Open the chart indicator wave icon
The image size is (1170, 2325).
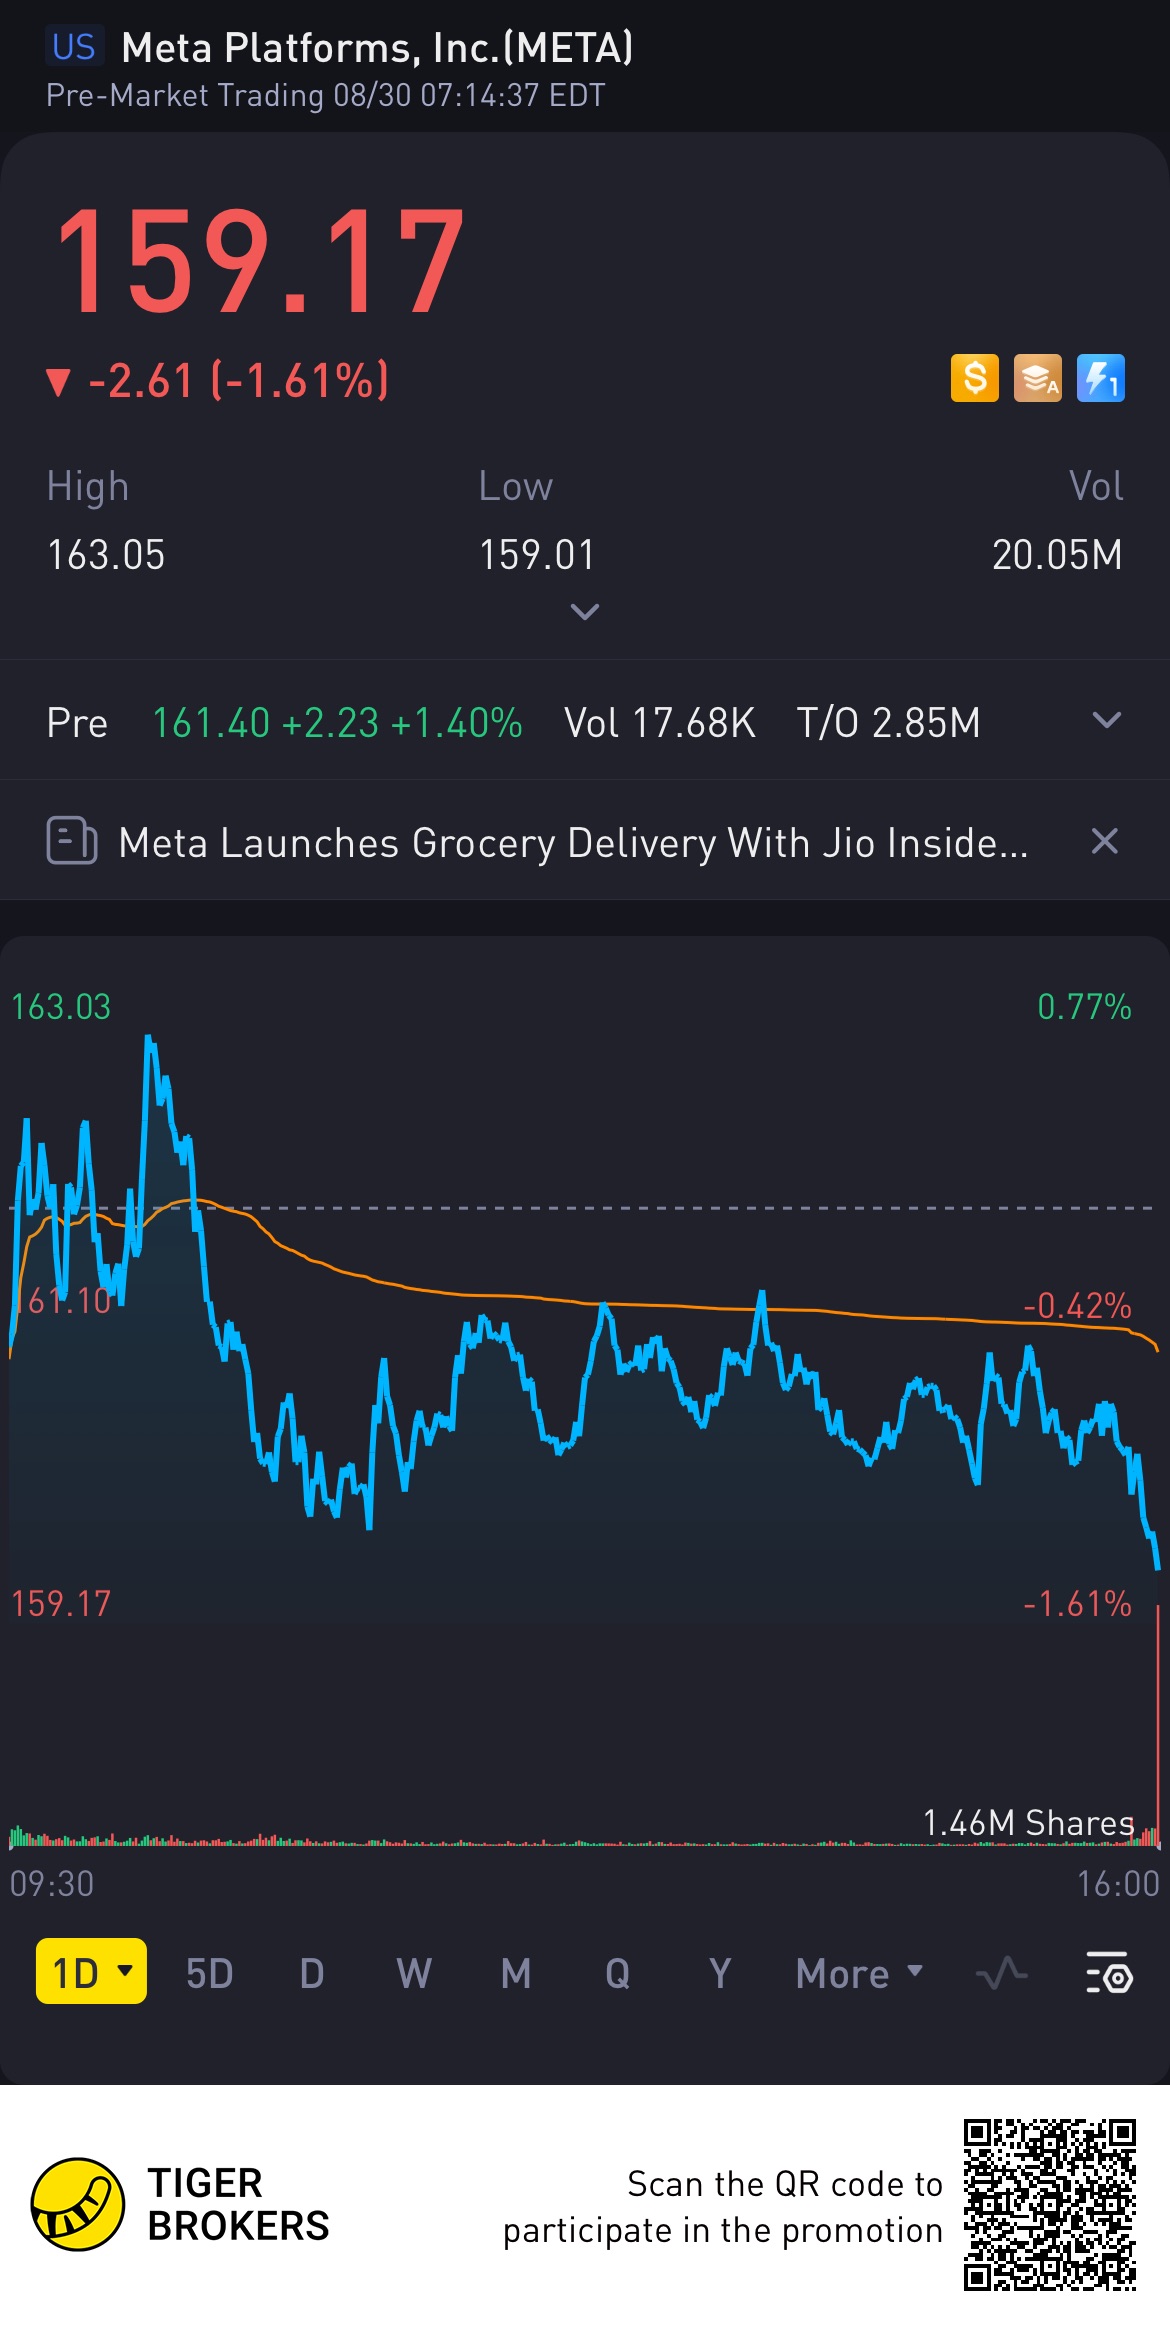[x=1001, y=1973]
